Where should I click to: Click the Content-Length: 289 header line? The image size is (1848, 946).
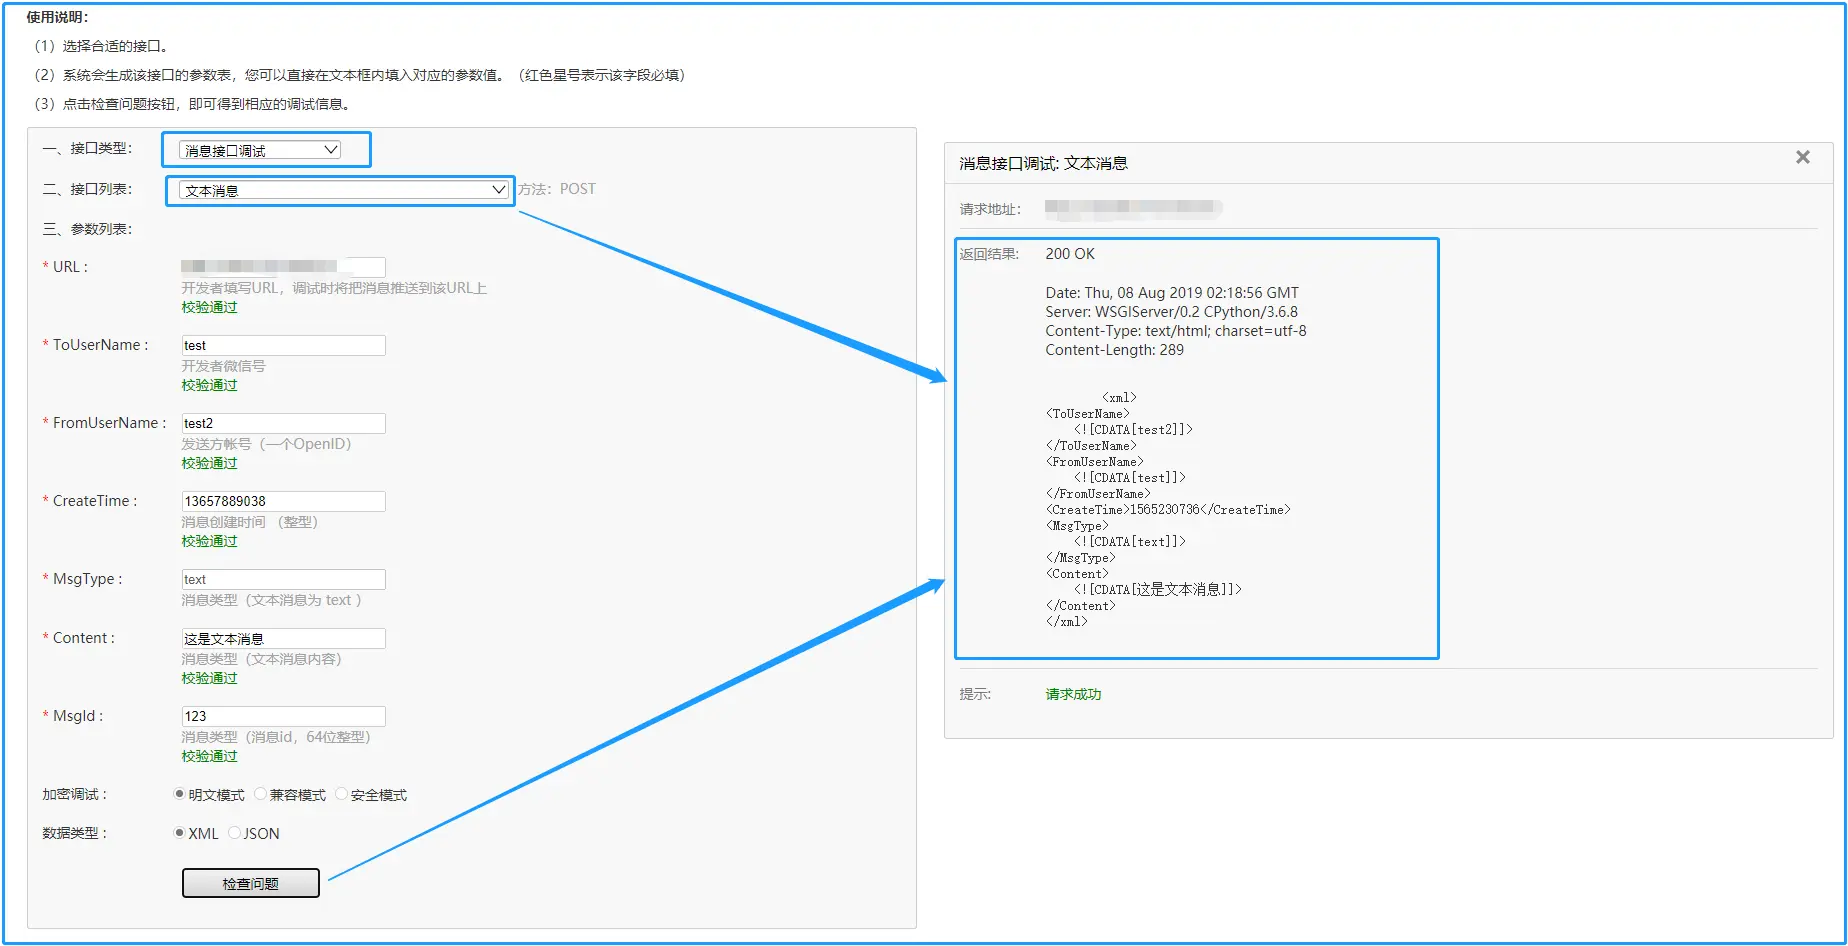(x=1114, y=350)
